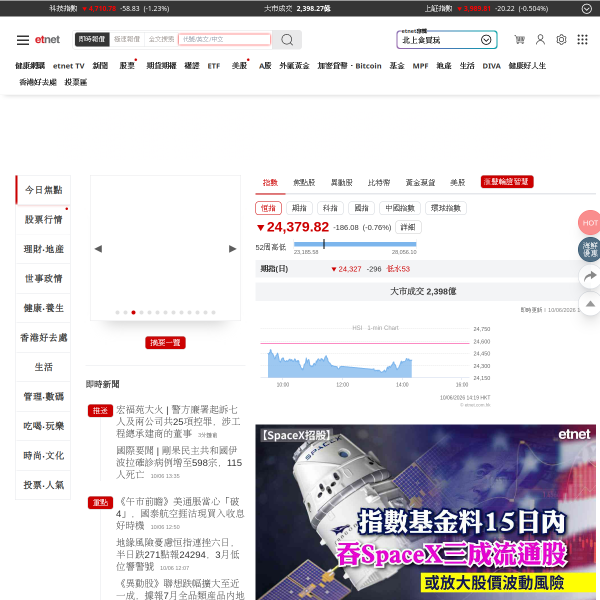Click the 詳細 button beside index change
Screen dimensions: 600x600
coord(408,227)
